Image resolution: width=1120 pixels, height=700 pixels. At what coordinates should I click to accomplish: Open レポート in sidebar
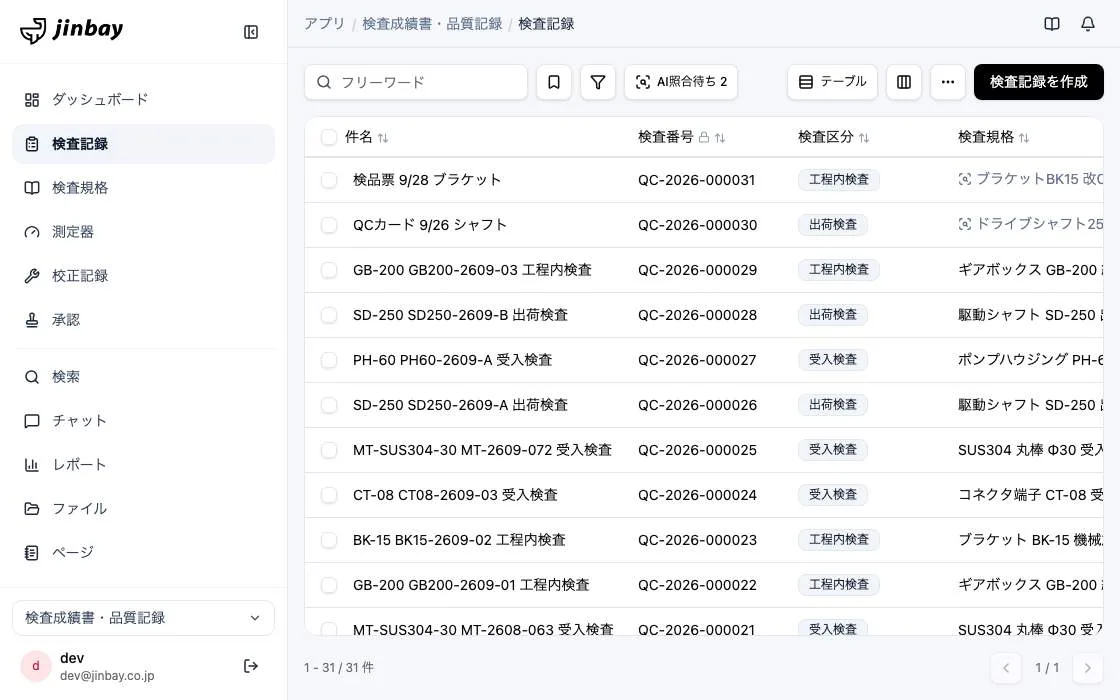tap(144, 465)
